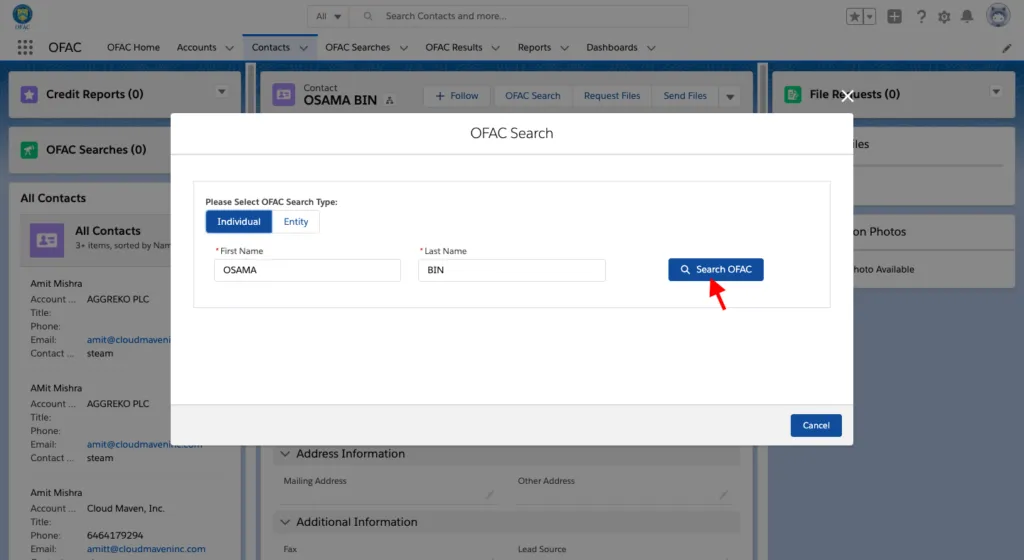Viewport: 1024px width, 560px height.
Task: Open the OFAC Searches tab
Action: pos(358,48)
